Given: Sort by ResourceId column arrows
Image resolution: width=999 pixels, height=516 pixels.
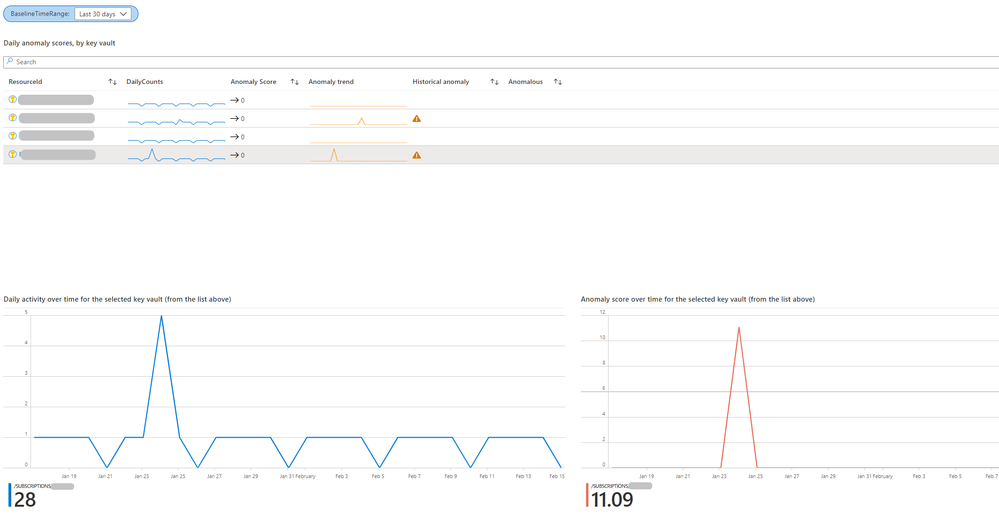Looking at the screenshot, I should coord(113,82).
